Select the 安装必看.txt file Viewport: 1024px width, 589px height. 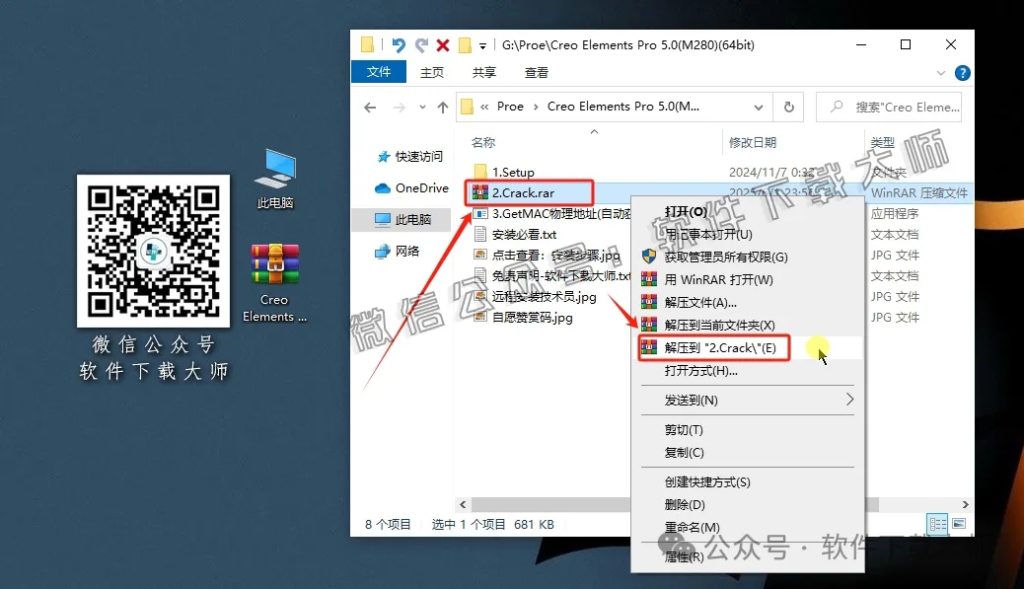(x=515, y=234)
